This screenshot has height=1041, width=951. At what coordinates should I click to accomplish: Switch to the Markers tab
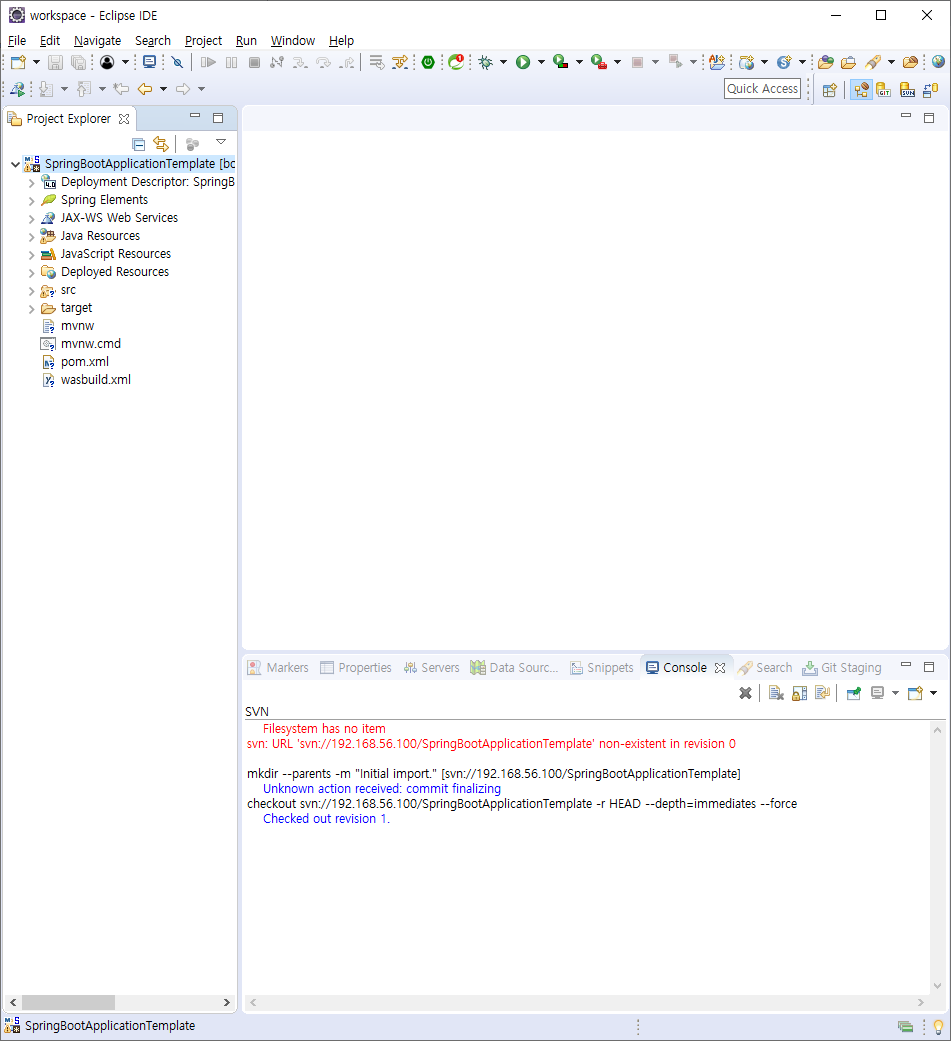[x=278, y=668]
